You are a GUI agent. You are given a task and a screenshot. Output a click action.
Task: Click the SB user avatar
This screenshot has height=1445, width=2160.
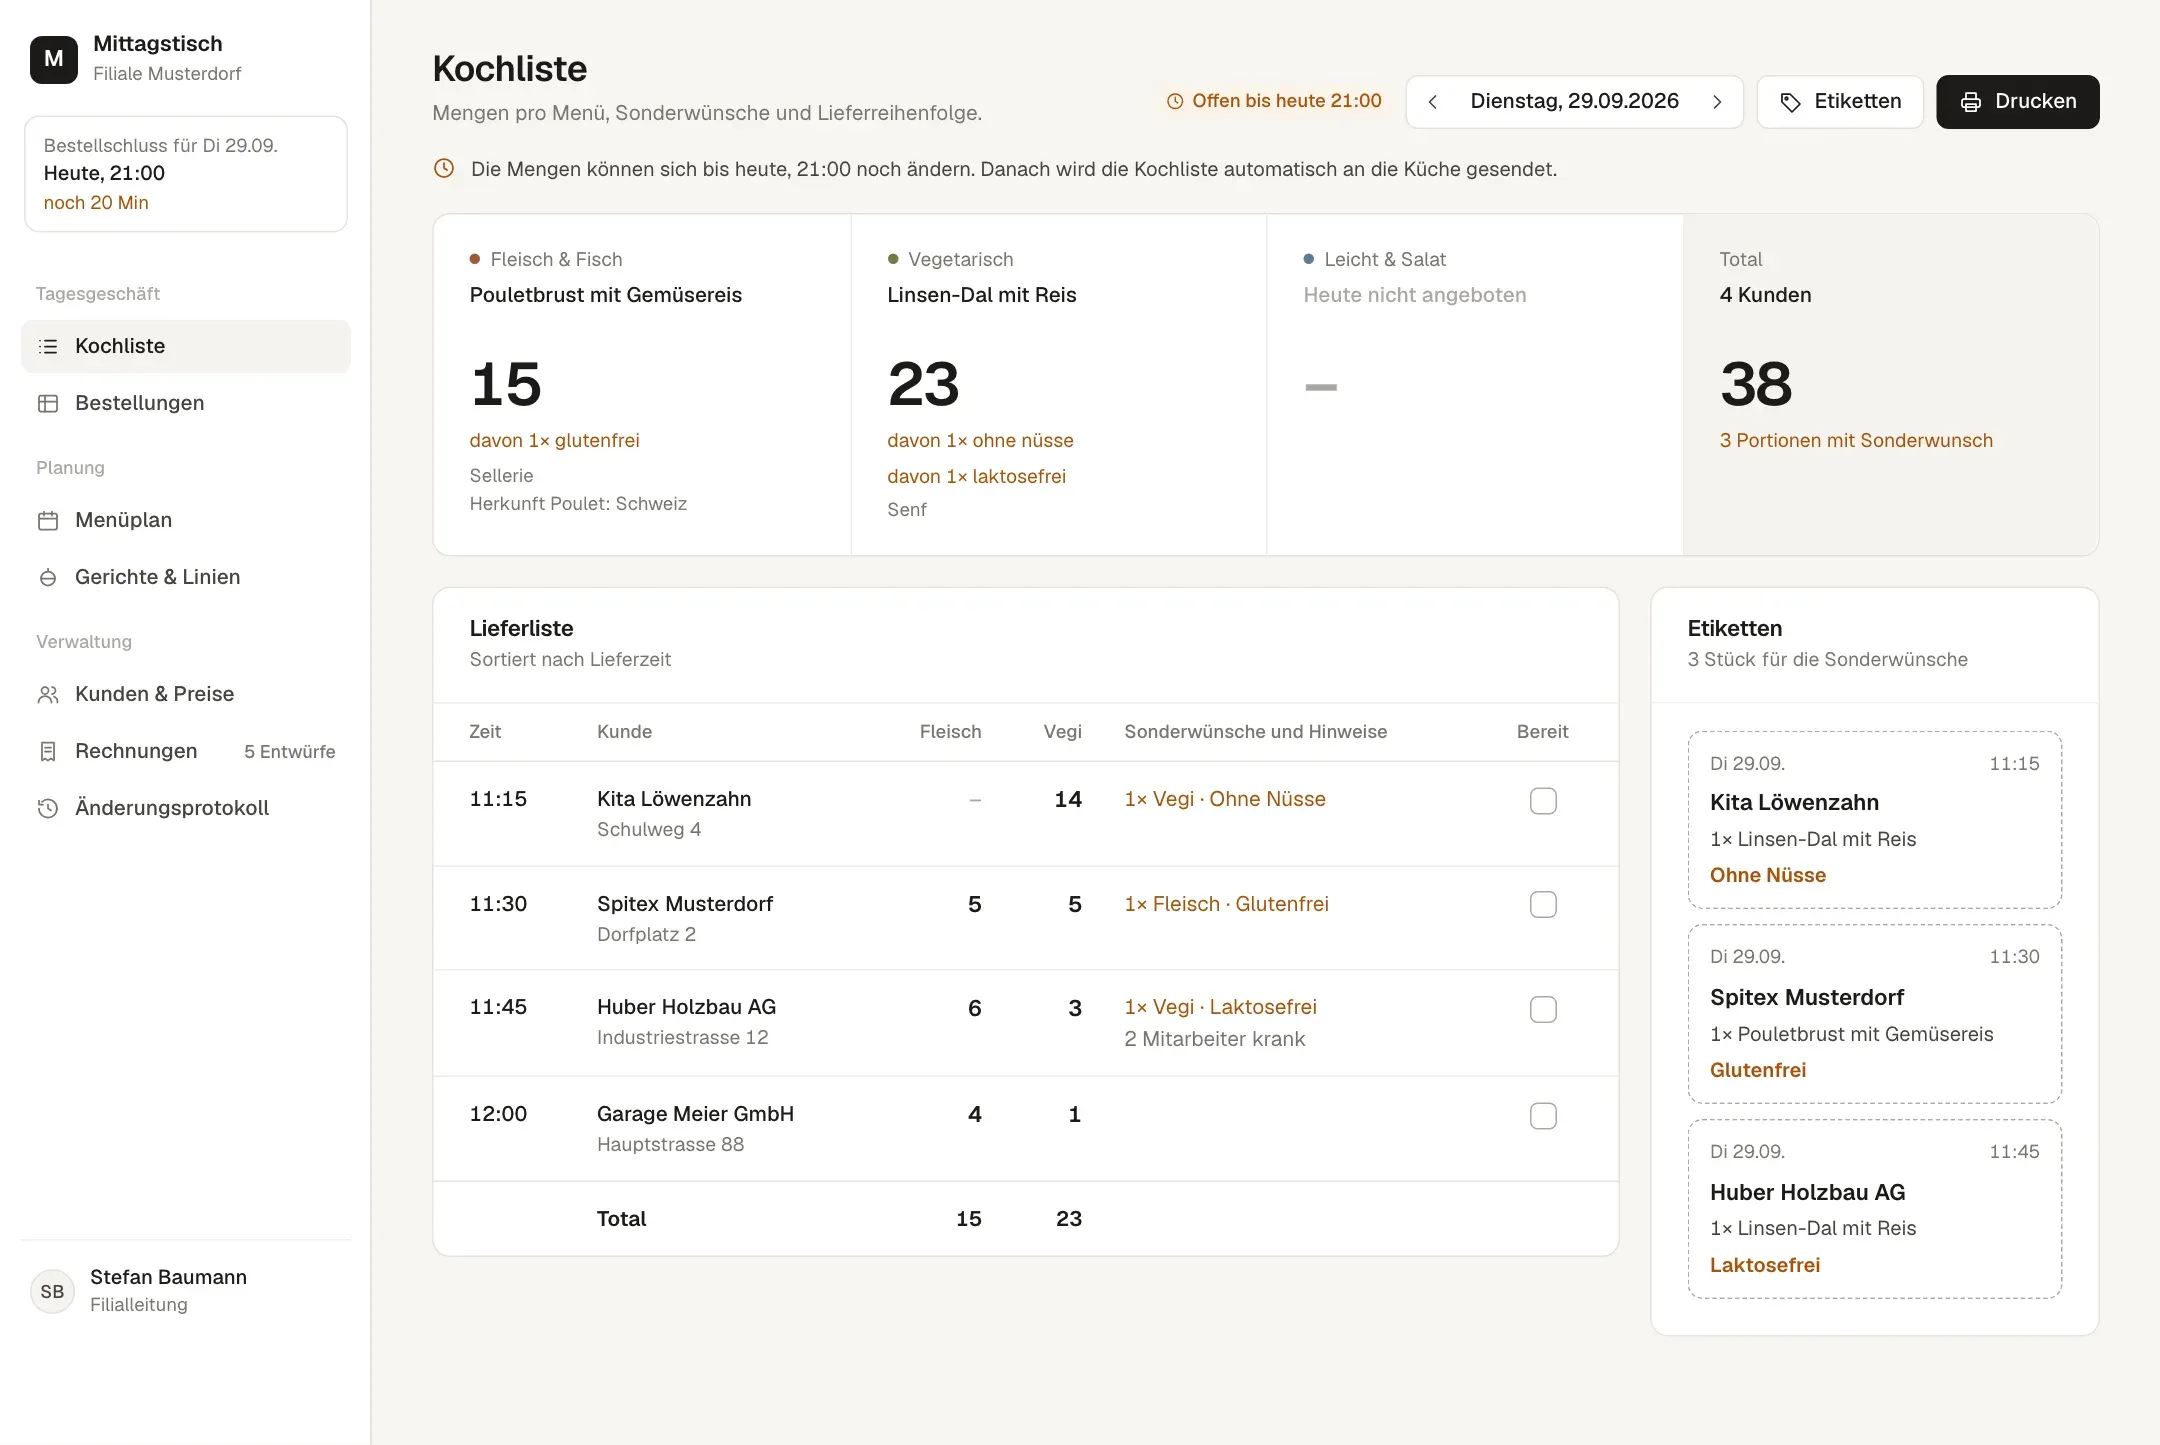coord(53,1291)
